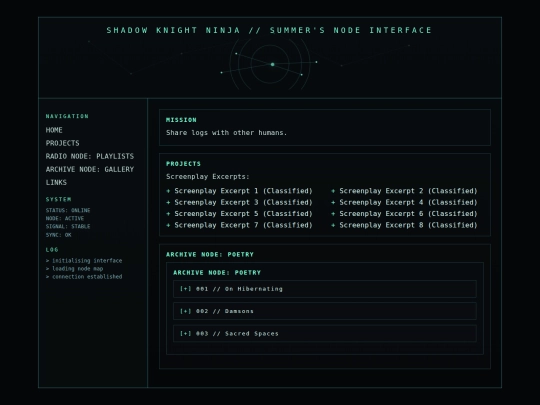The height and width of the screenshot is (405, 540).
Task: Open Screenplay Excerpt 8 (Classified)
Action: [x=408, y=225]
